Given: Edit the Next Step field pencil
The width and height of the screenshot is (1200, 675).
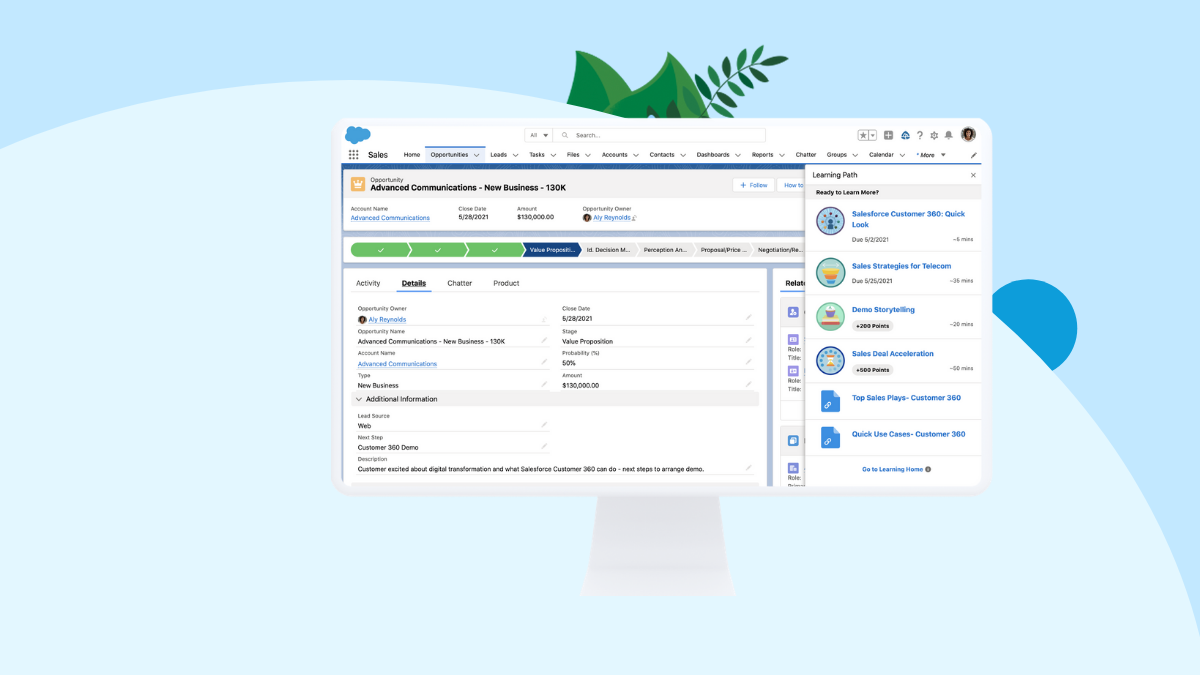Looking at the screenshot, I should pos(544,446).
